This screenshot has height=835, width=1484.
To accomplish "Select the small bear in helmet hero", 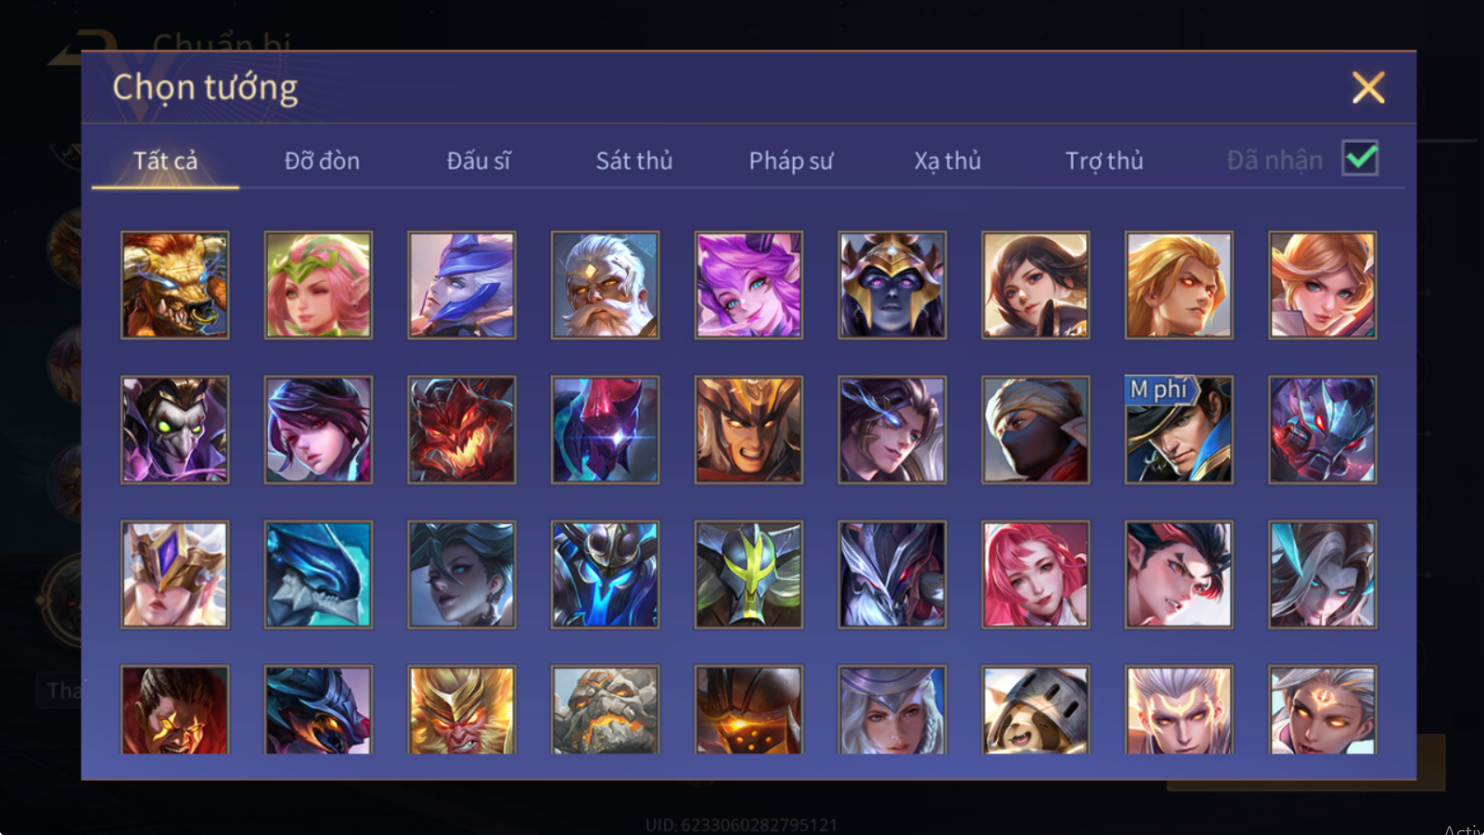I will pos(1035,710).
